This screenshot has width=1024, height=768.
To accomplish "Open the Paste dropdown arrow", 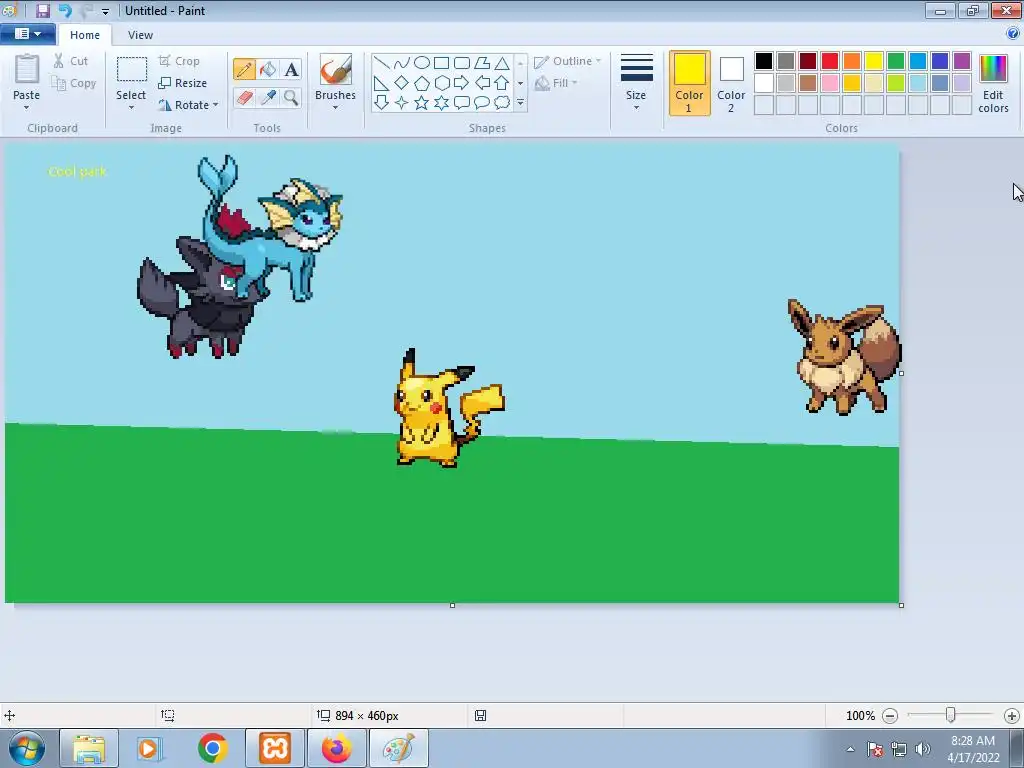I will tap(26, 108).
